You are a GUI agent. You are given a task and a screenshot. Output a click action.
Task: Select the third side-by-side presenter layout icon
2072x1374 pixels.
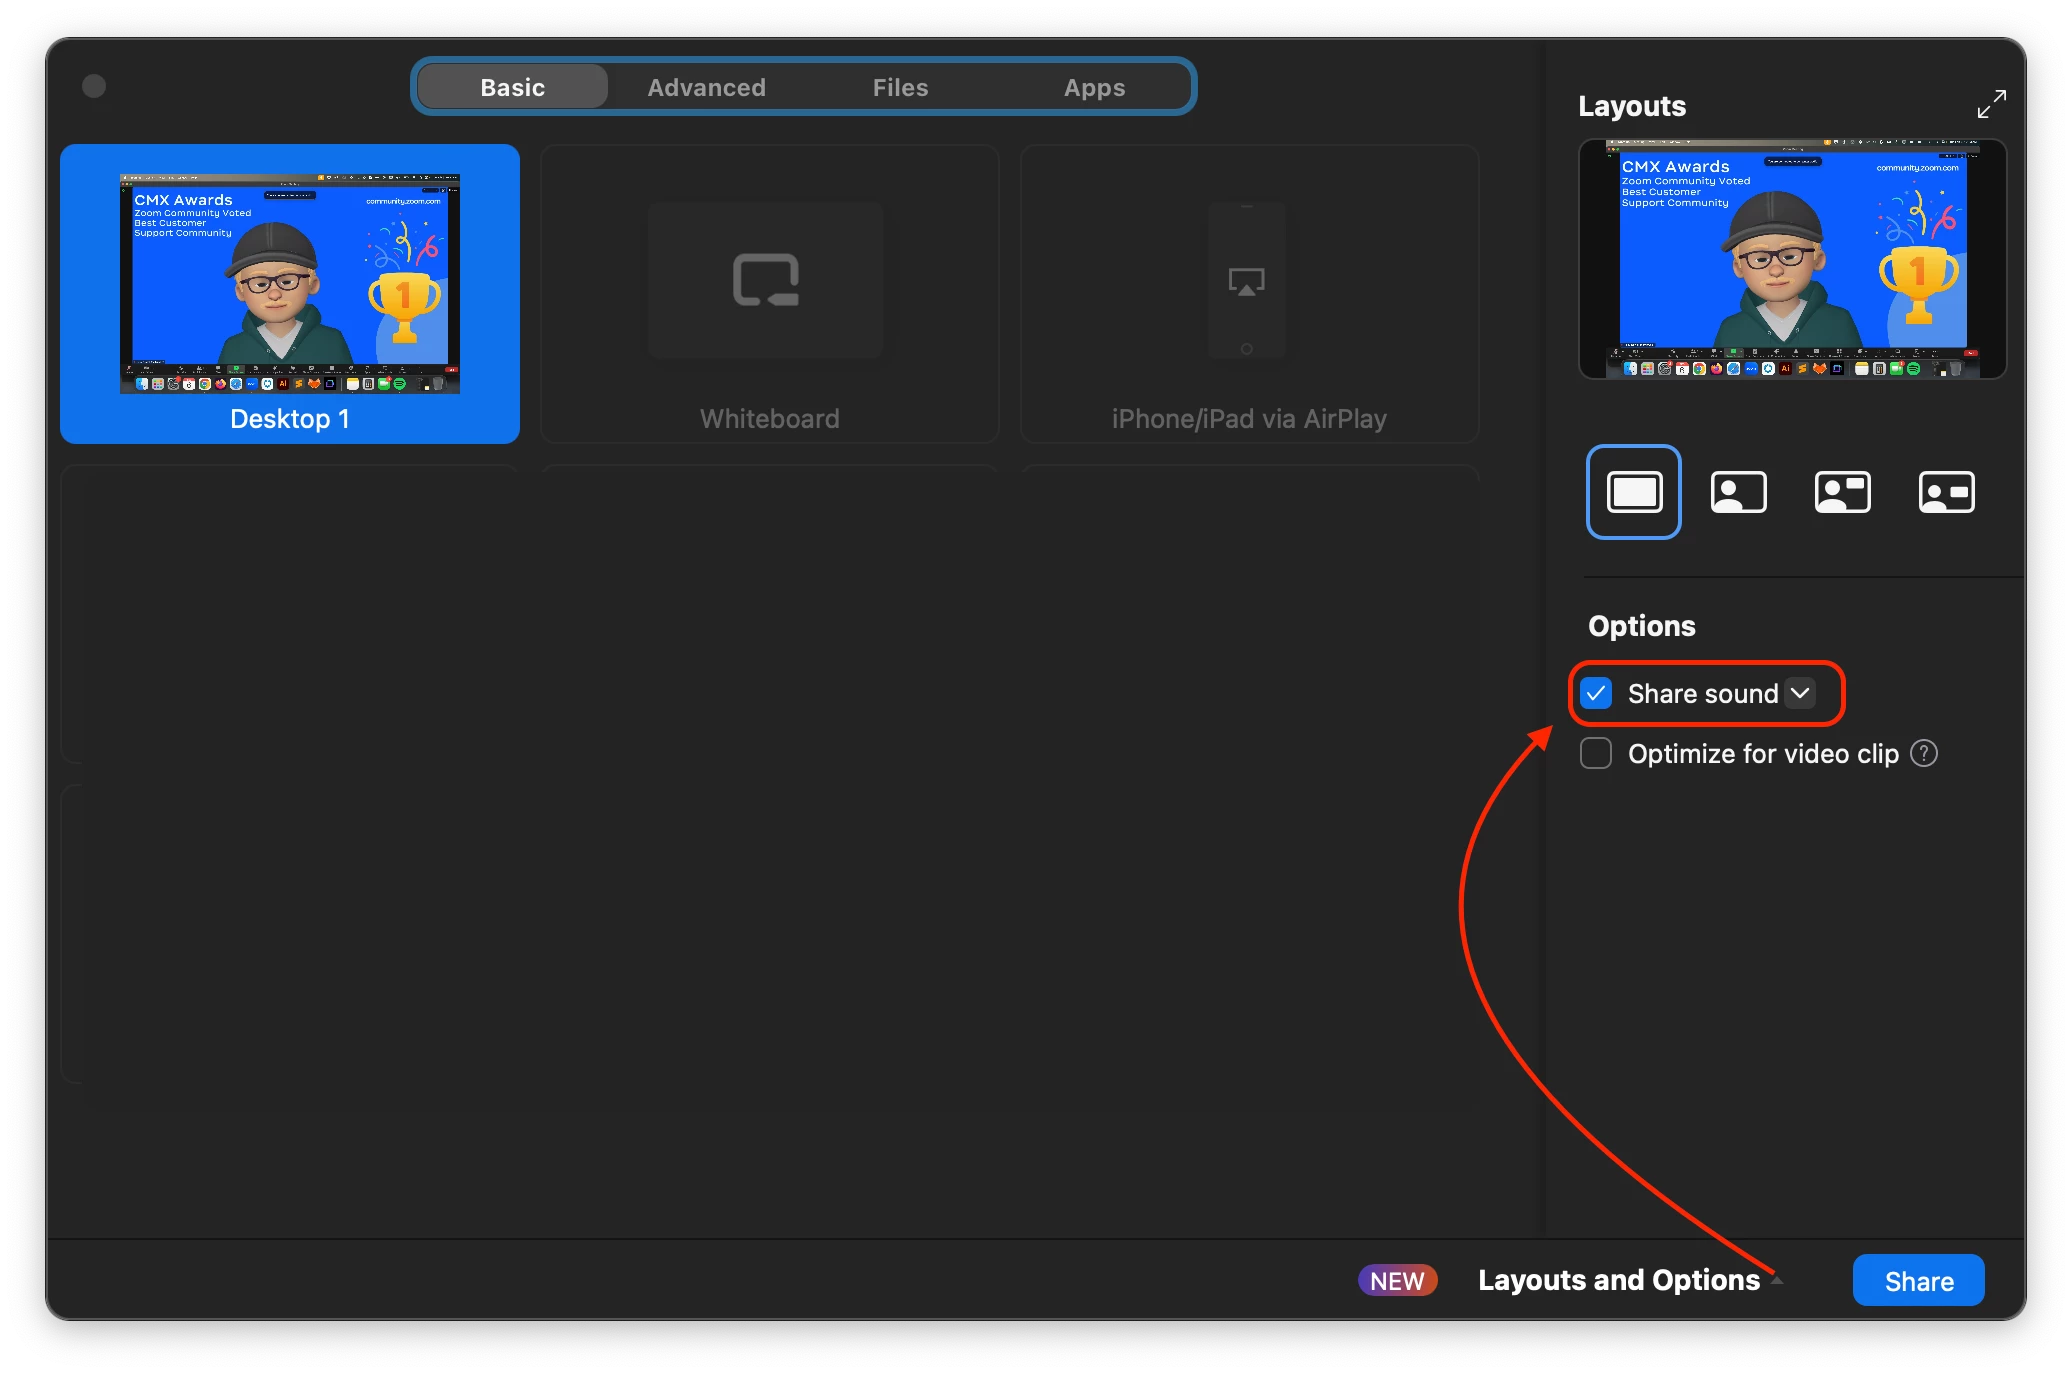(1842, 492)
